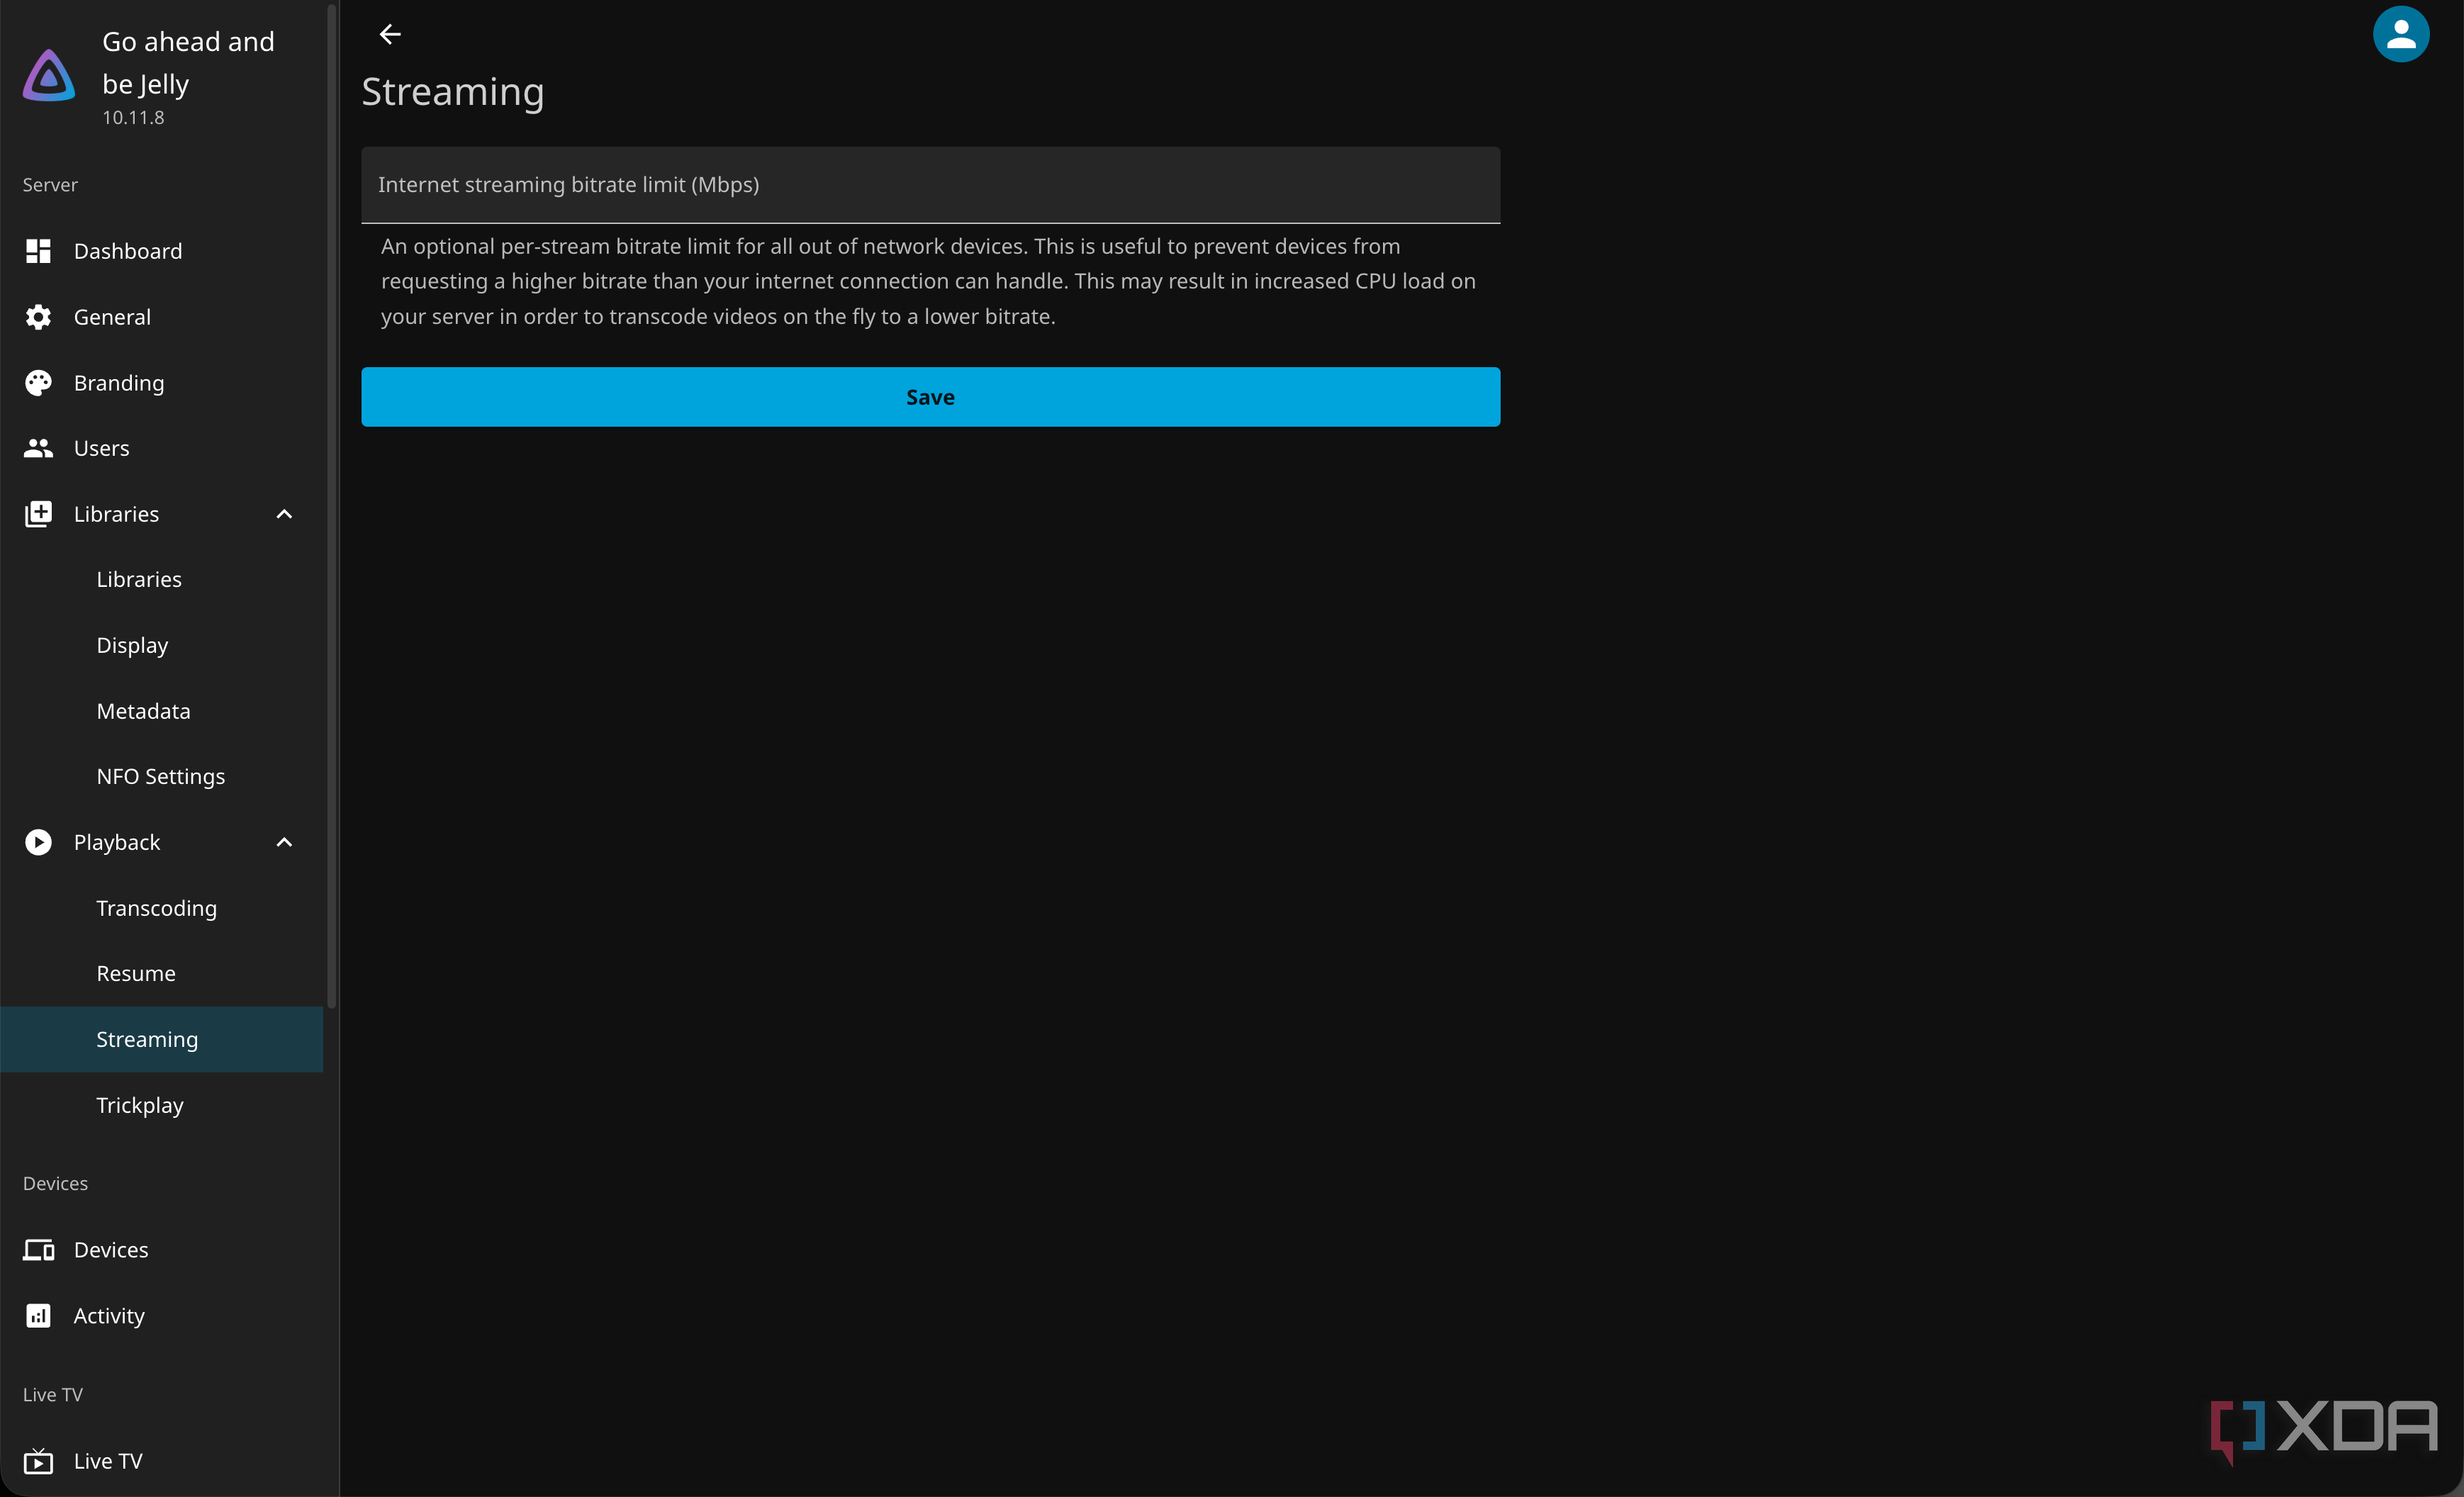Click the bitrate limit description text
Viewport: 2464px width, 1497px height.
tap(928, 281)
